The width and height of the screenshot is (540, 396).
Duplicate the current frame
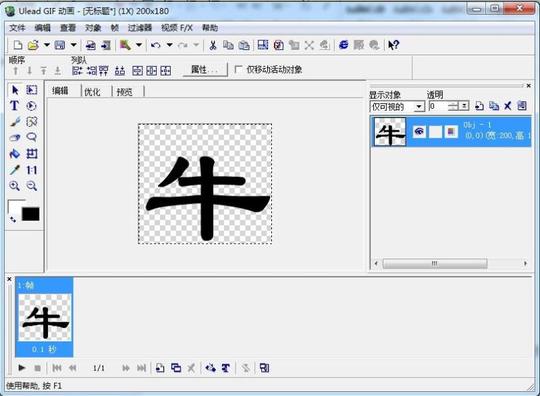pyautogui.click(x=176, y=368)
